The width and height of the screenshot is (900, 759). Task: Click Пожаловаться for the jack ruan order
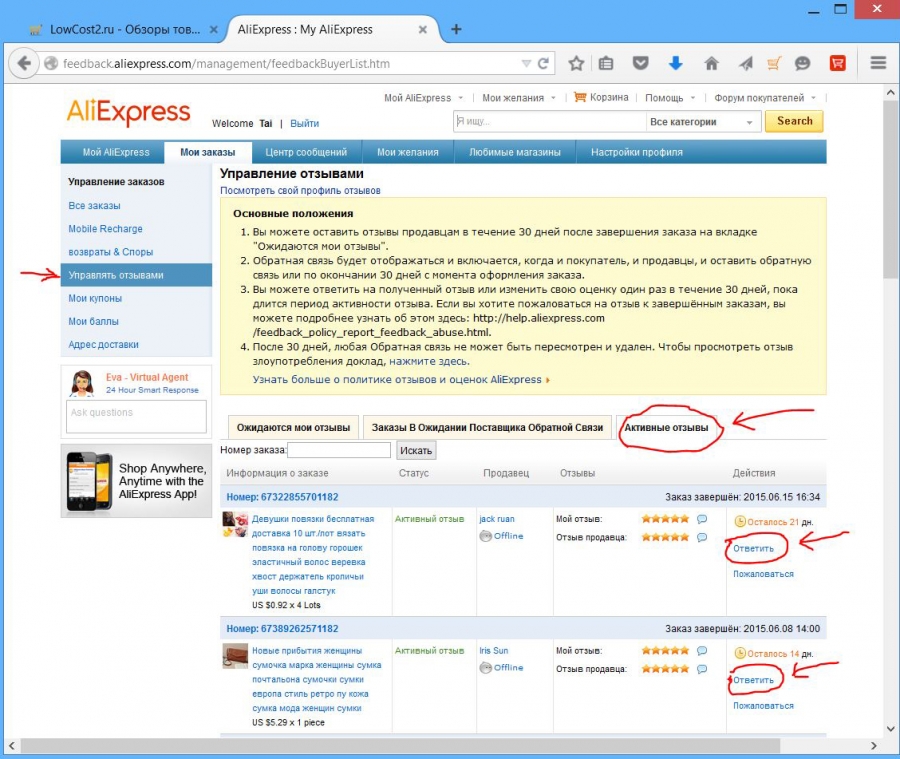tap(763, 574)
